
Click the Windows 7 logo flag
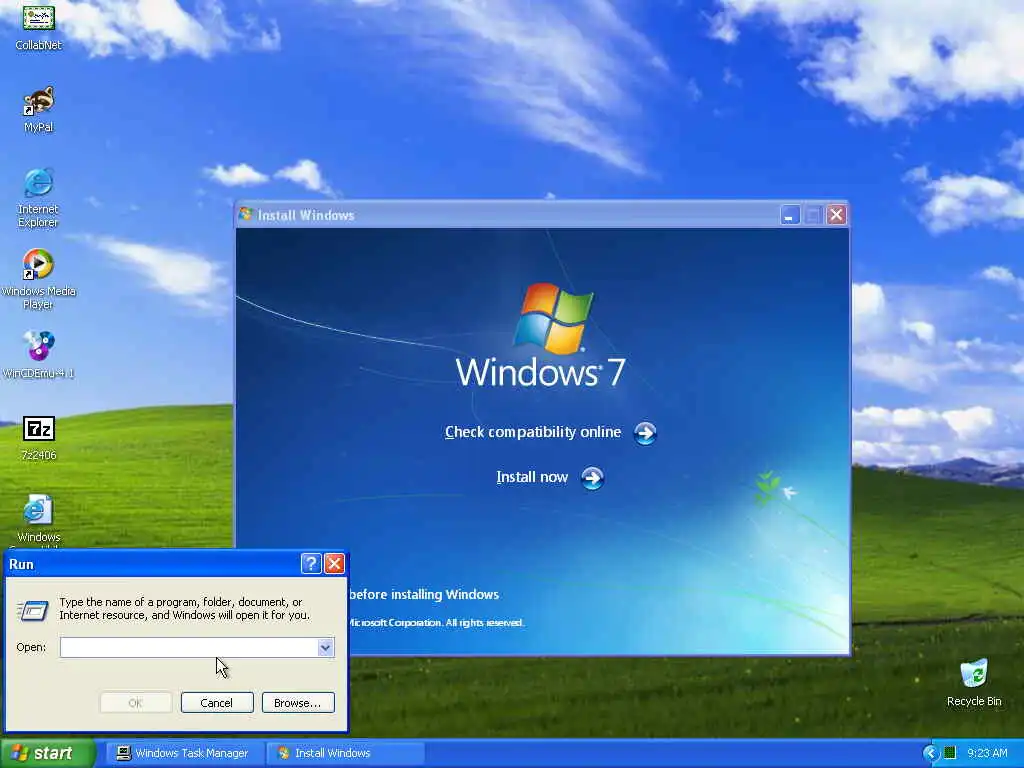pyautogui.click(x=554, y=318)
